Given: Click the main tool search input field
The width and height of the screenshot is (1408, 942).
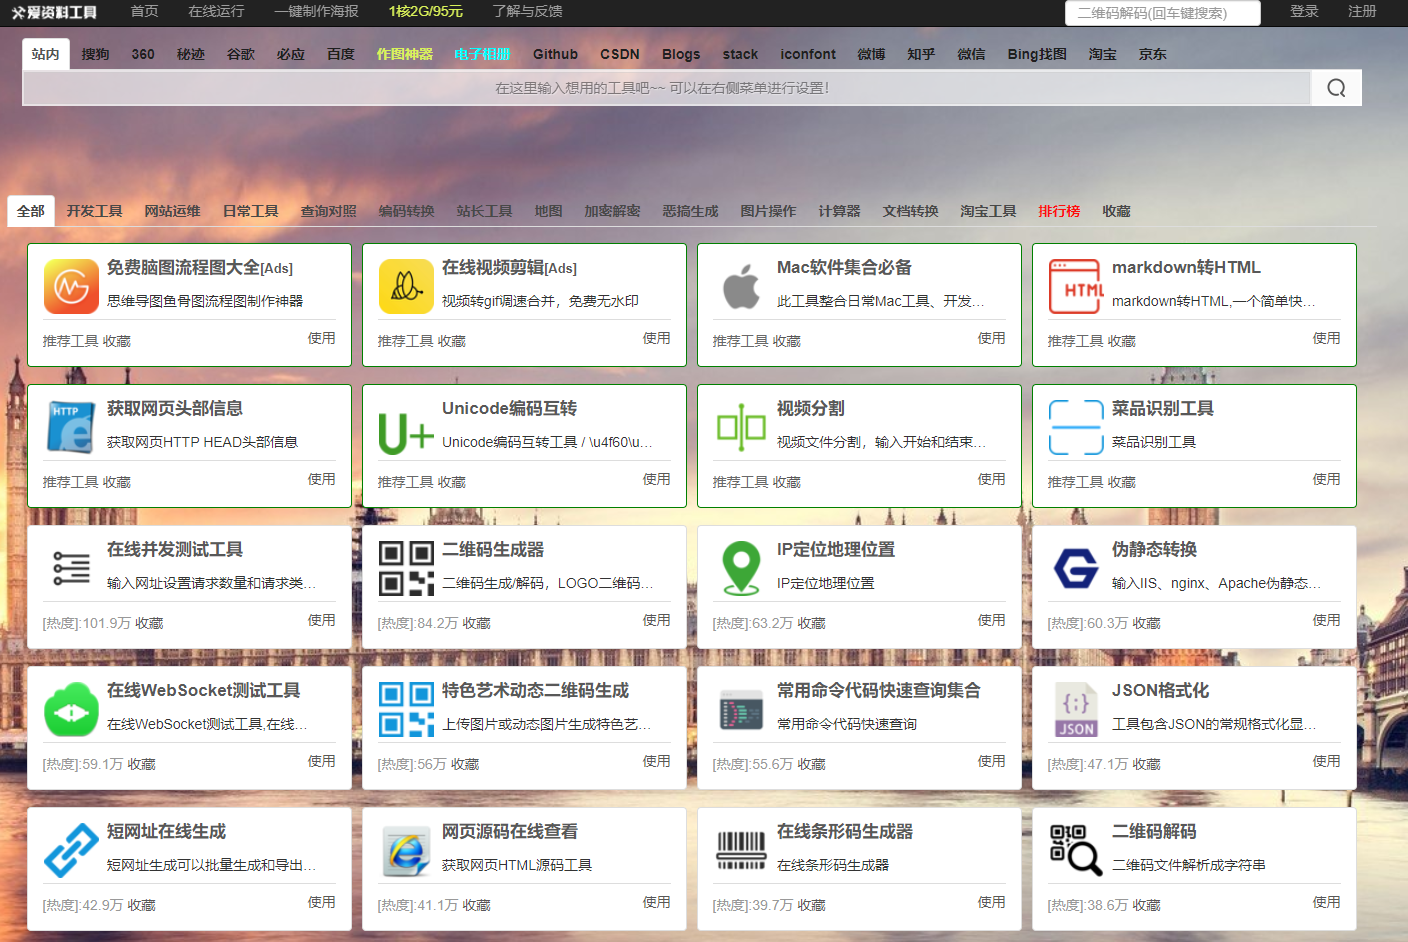Looking at the screenshot, I should (x=666, y=88).
